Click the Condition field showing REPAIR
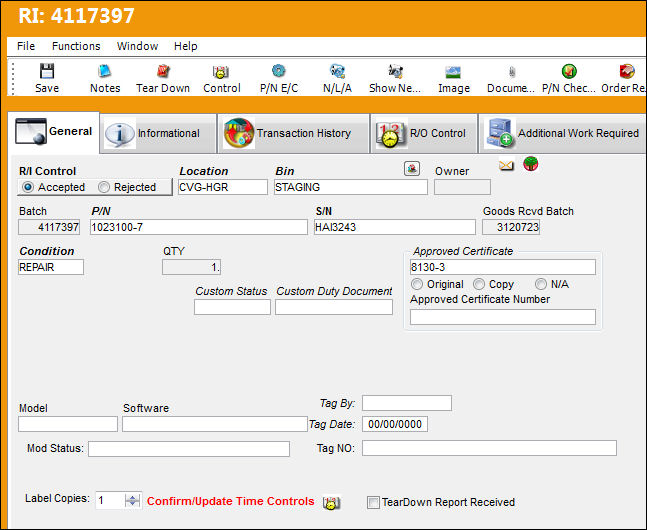 (51, 267)
